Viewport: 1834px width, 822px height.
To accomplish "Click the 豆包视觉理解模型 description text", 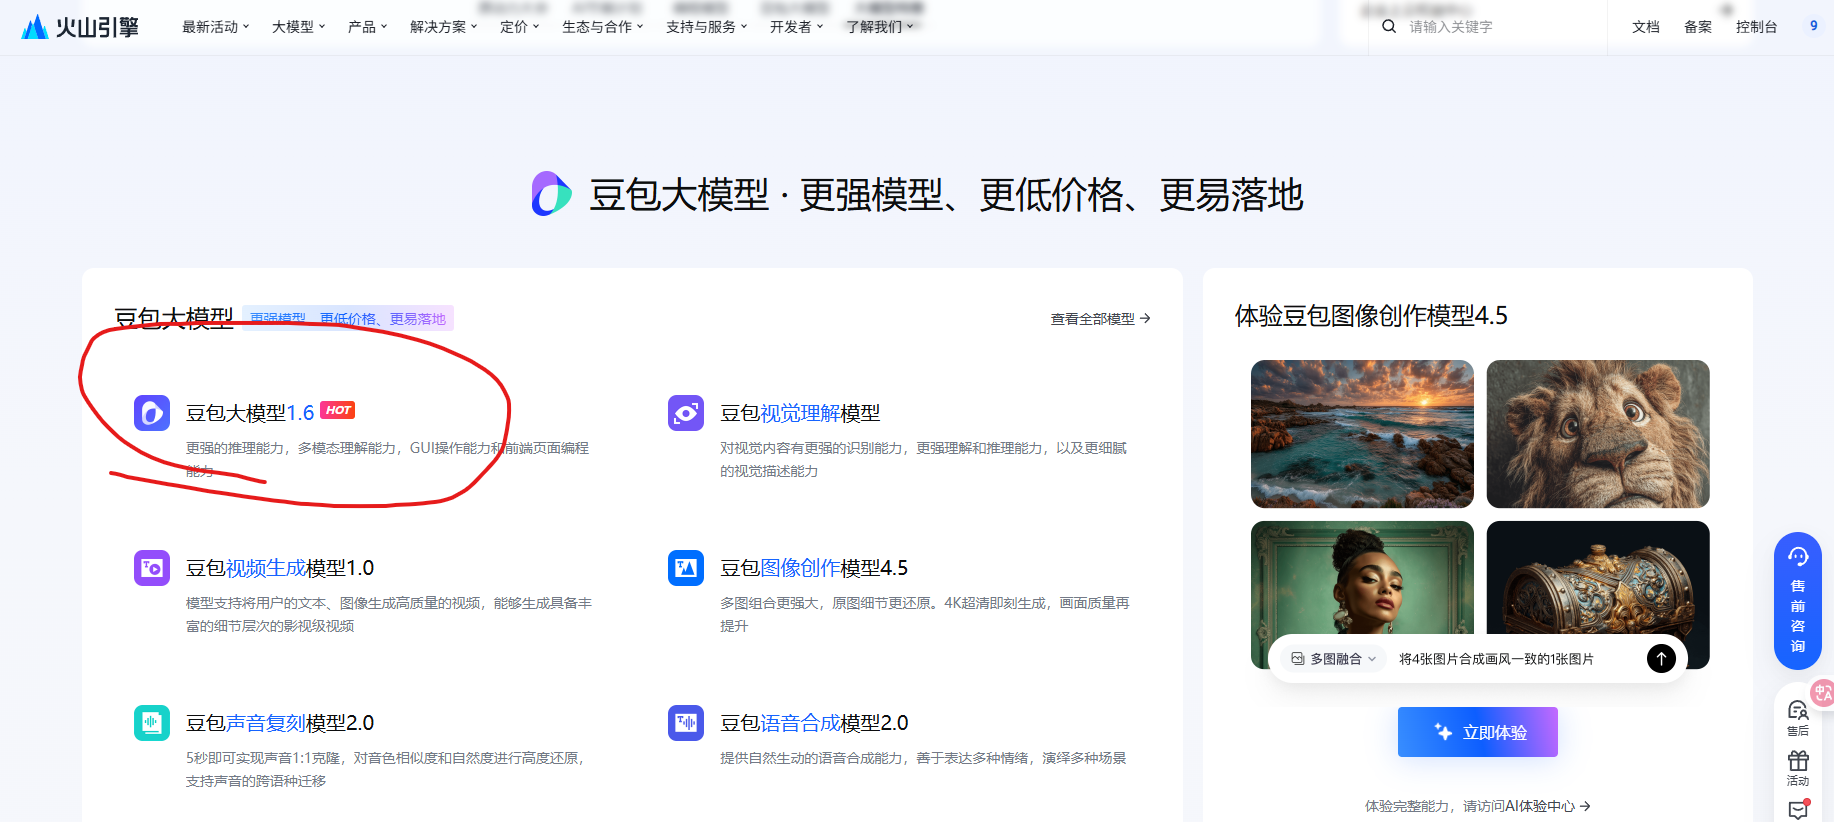I will (x=923, y=459).
